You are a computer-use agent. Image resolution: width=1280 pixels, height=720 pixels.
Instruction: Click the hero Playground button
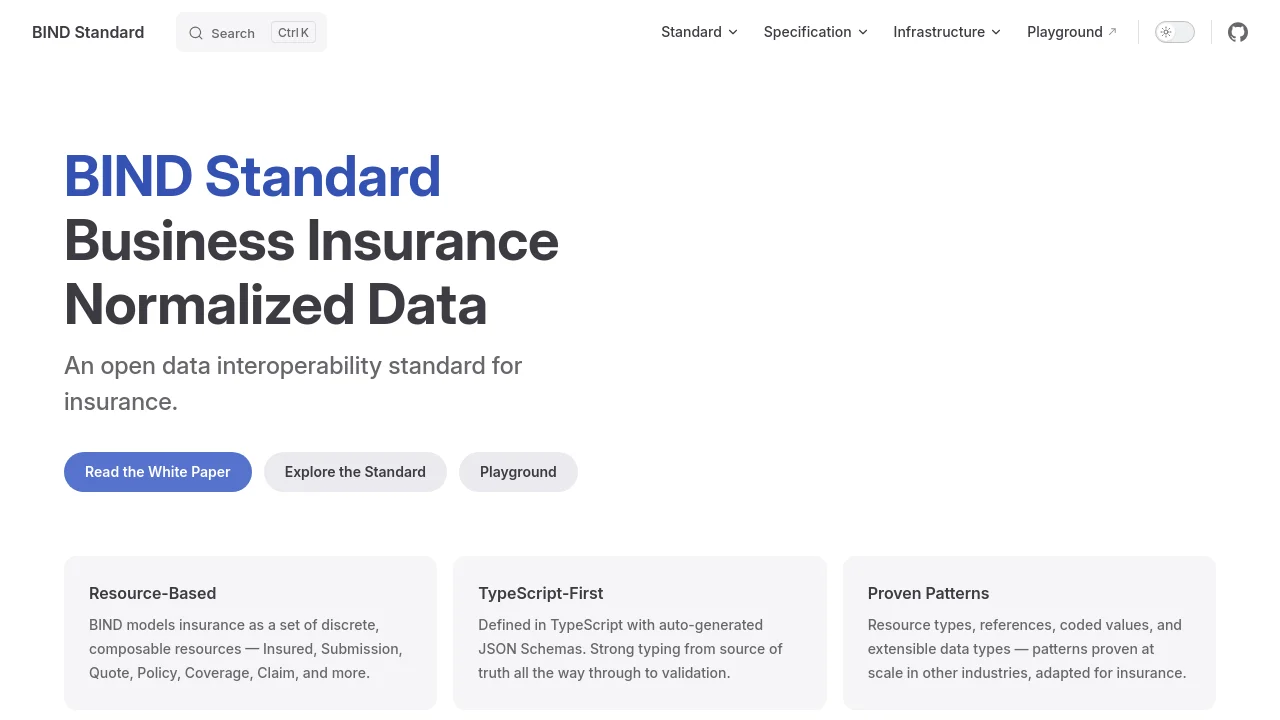(518, 472)
